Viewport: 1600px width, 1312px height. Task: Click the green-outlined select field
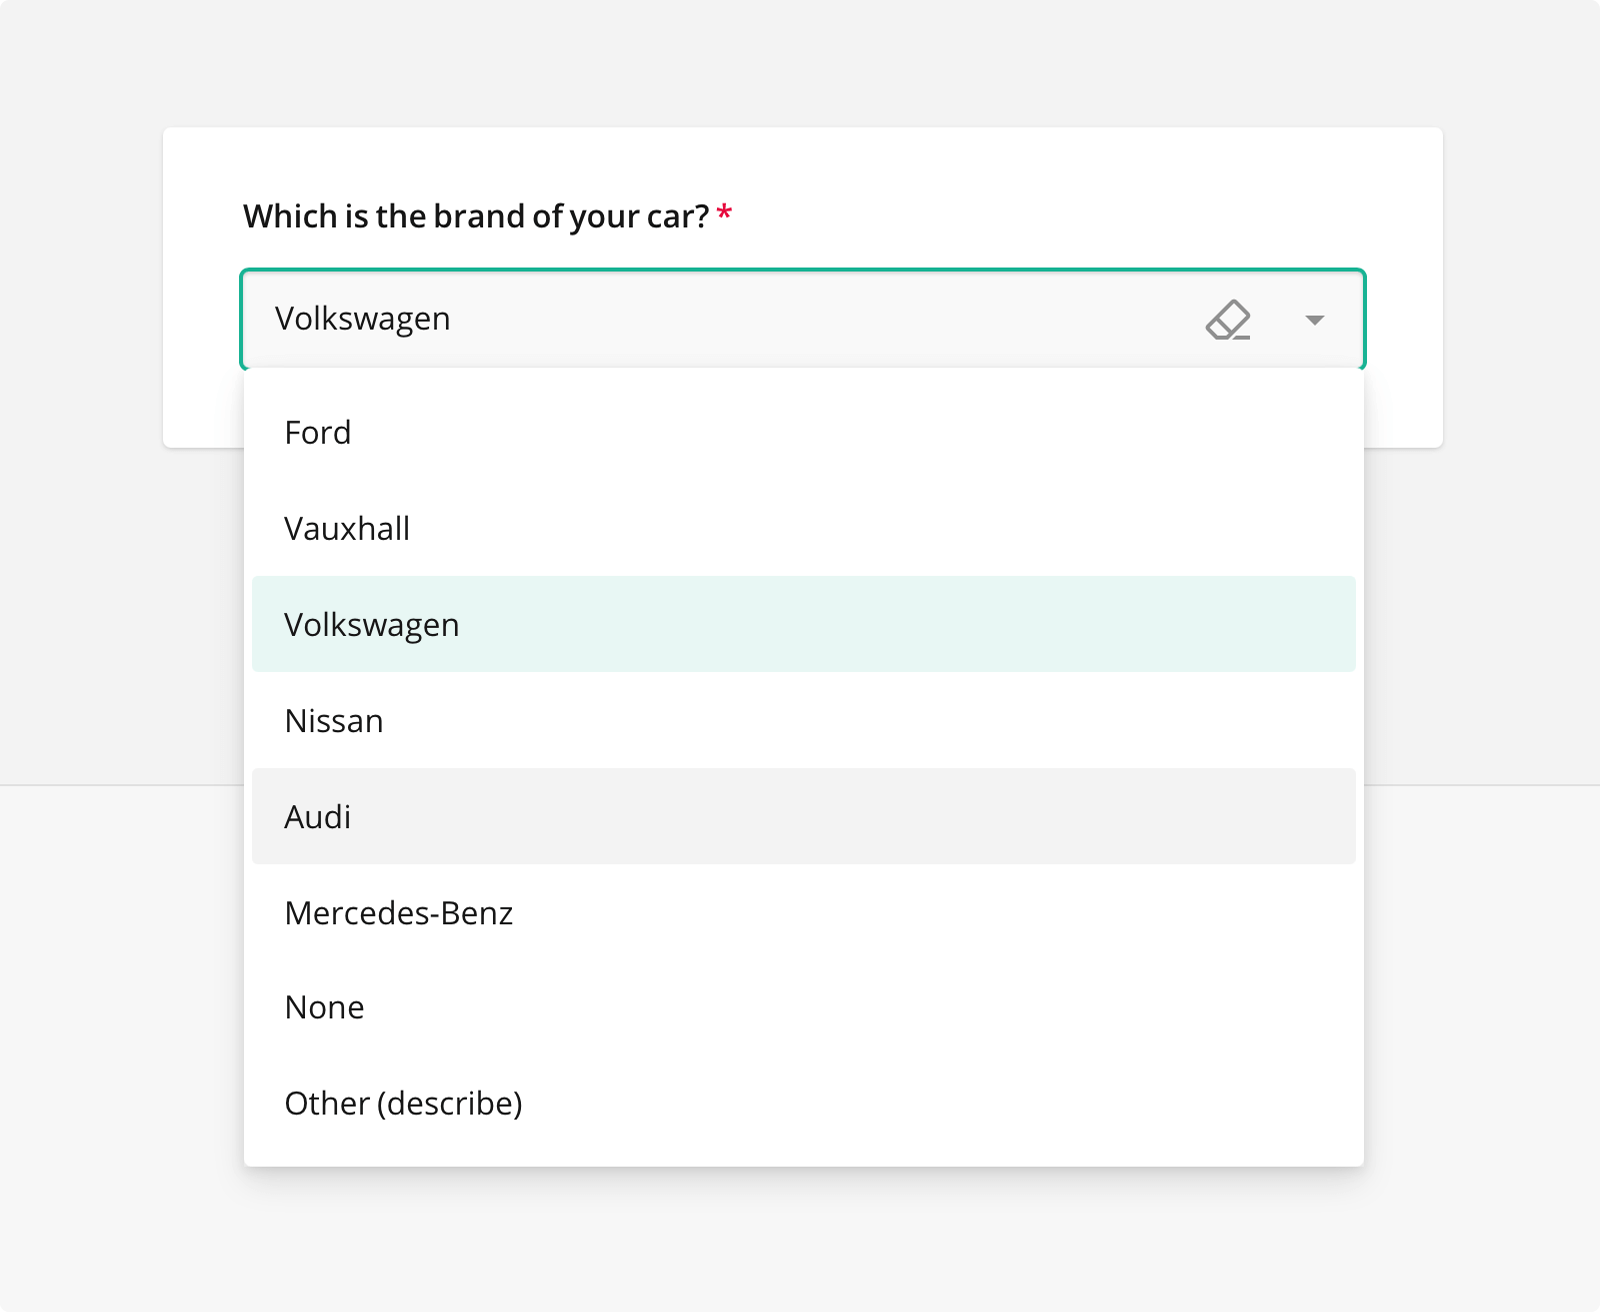pos(700,318)
